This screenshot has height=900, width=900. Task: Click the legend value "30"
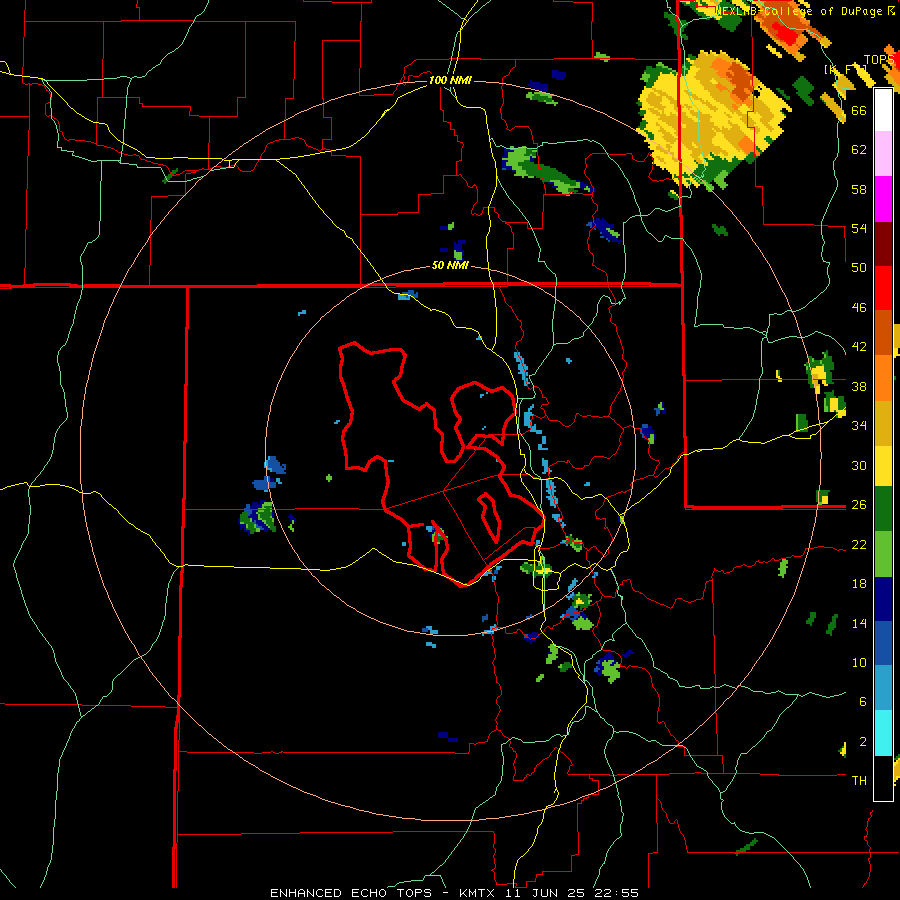point(859,465)
